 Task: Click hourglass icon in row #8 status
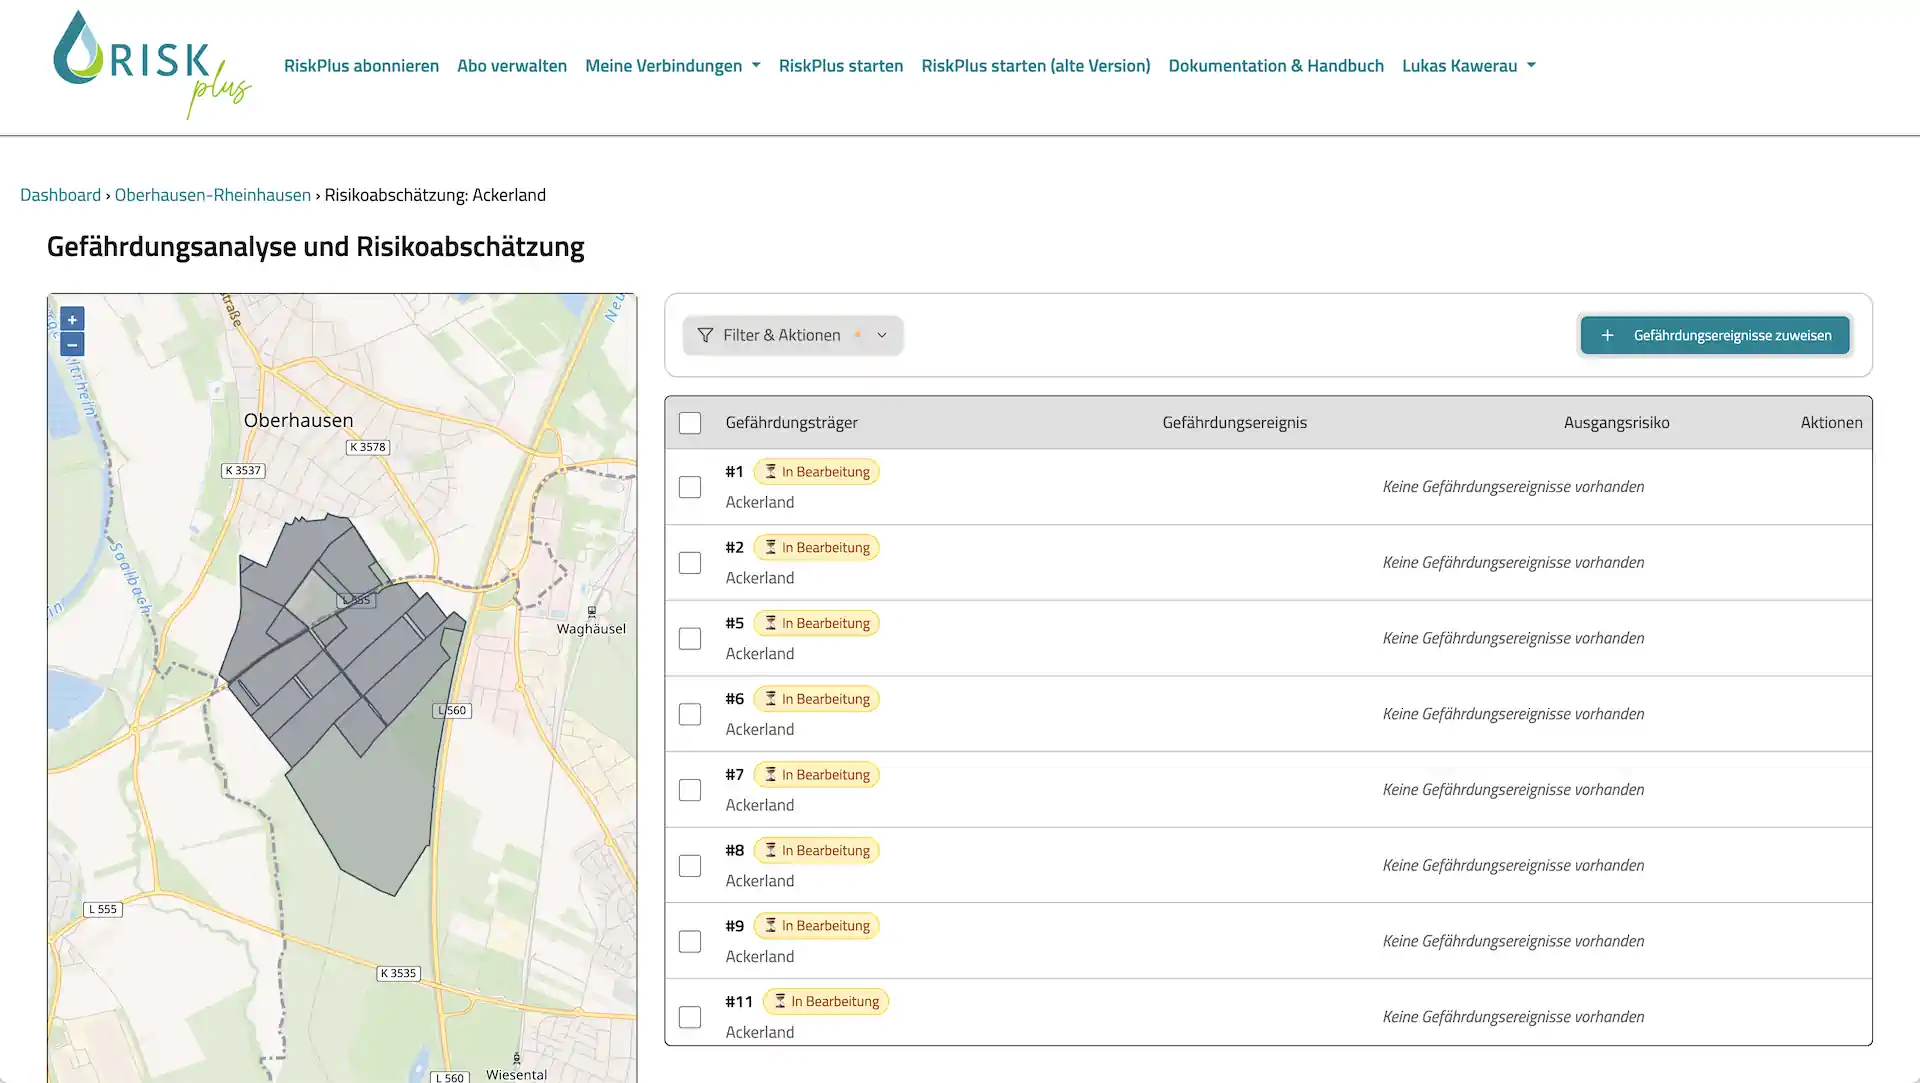point(771,850)
